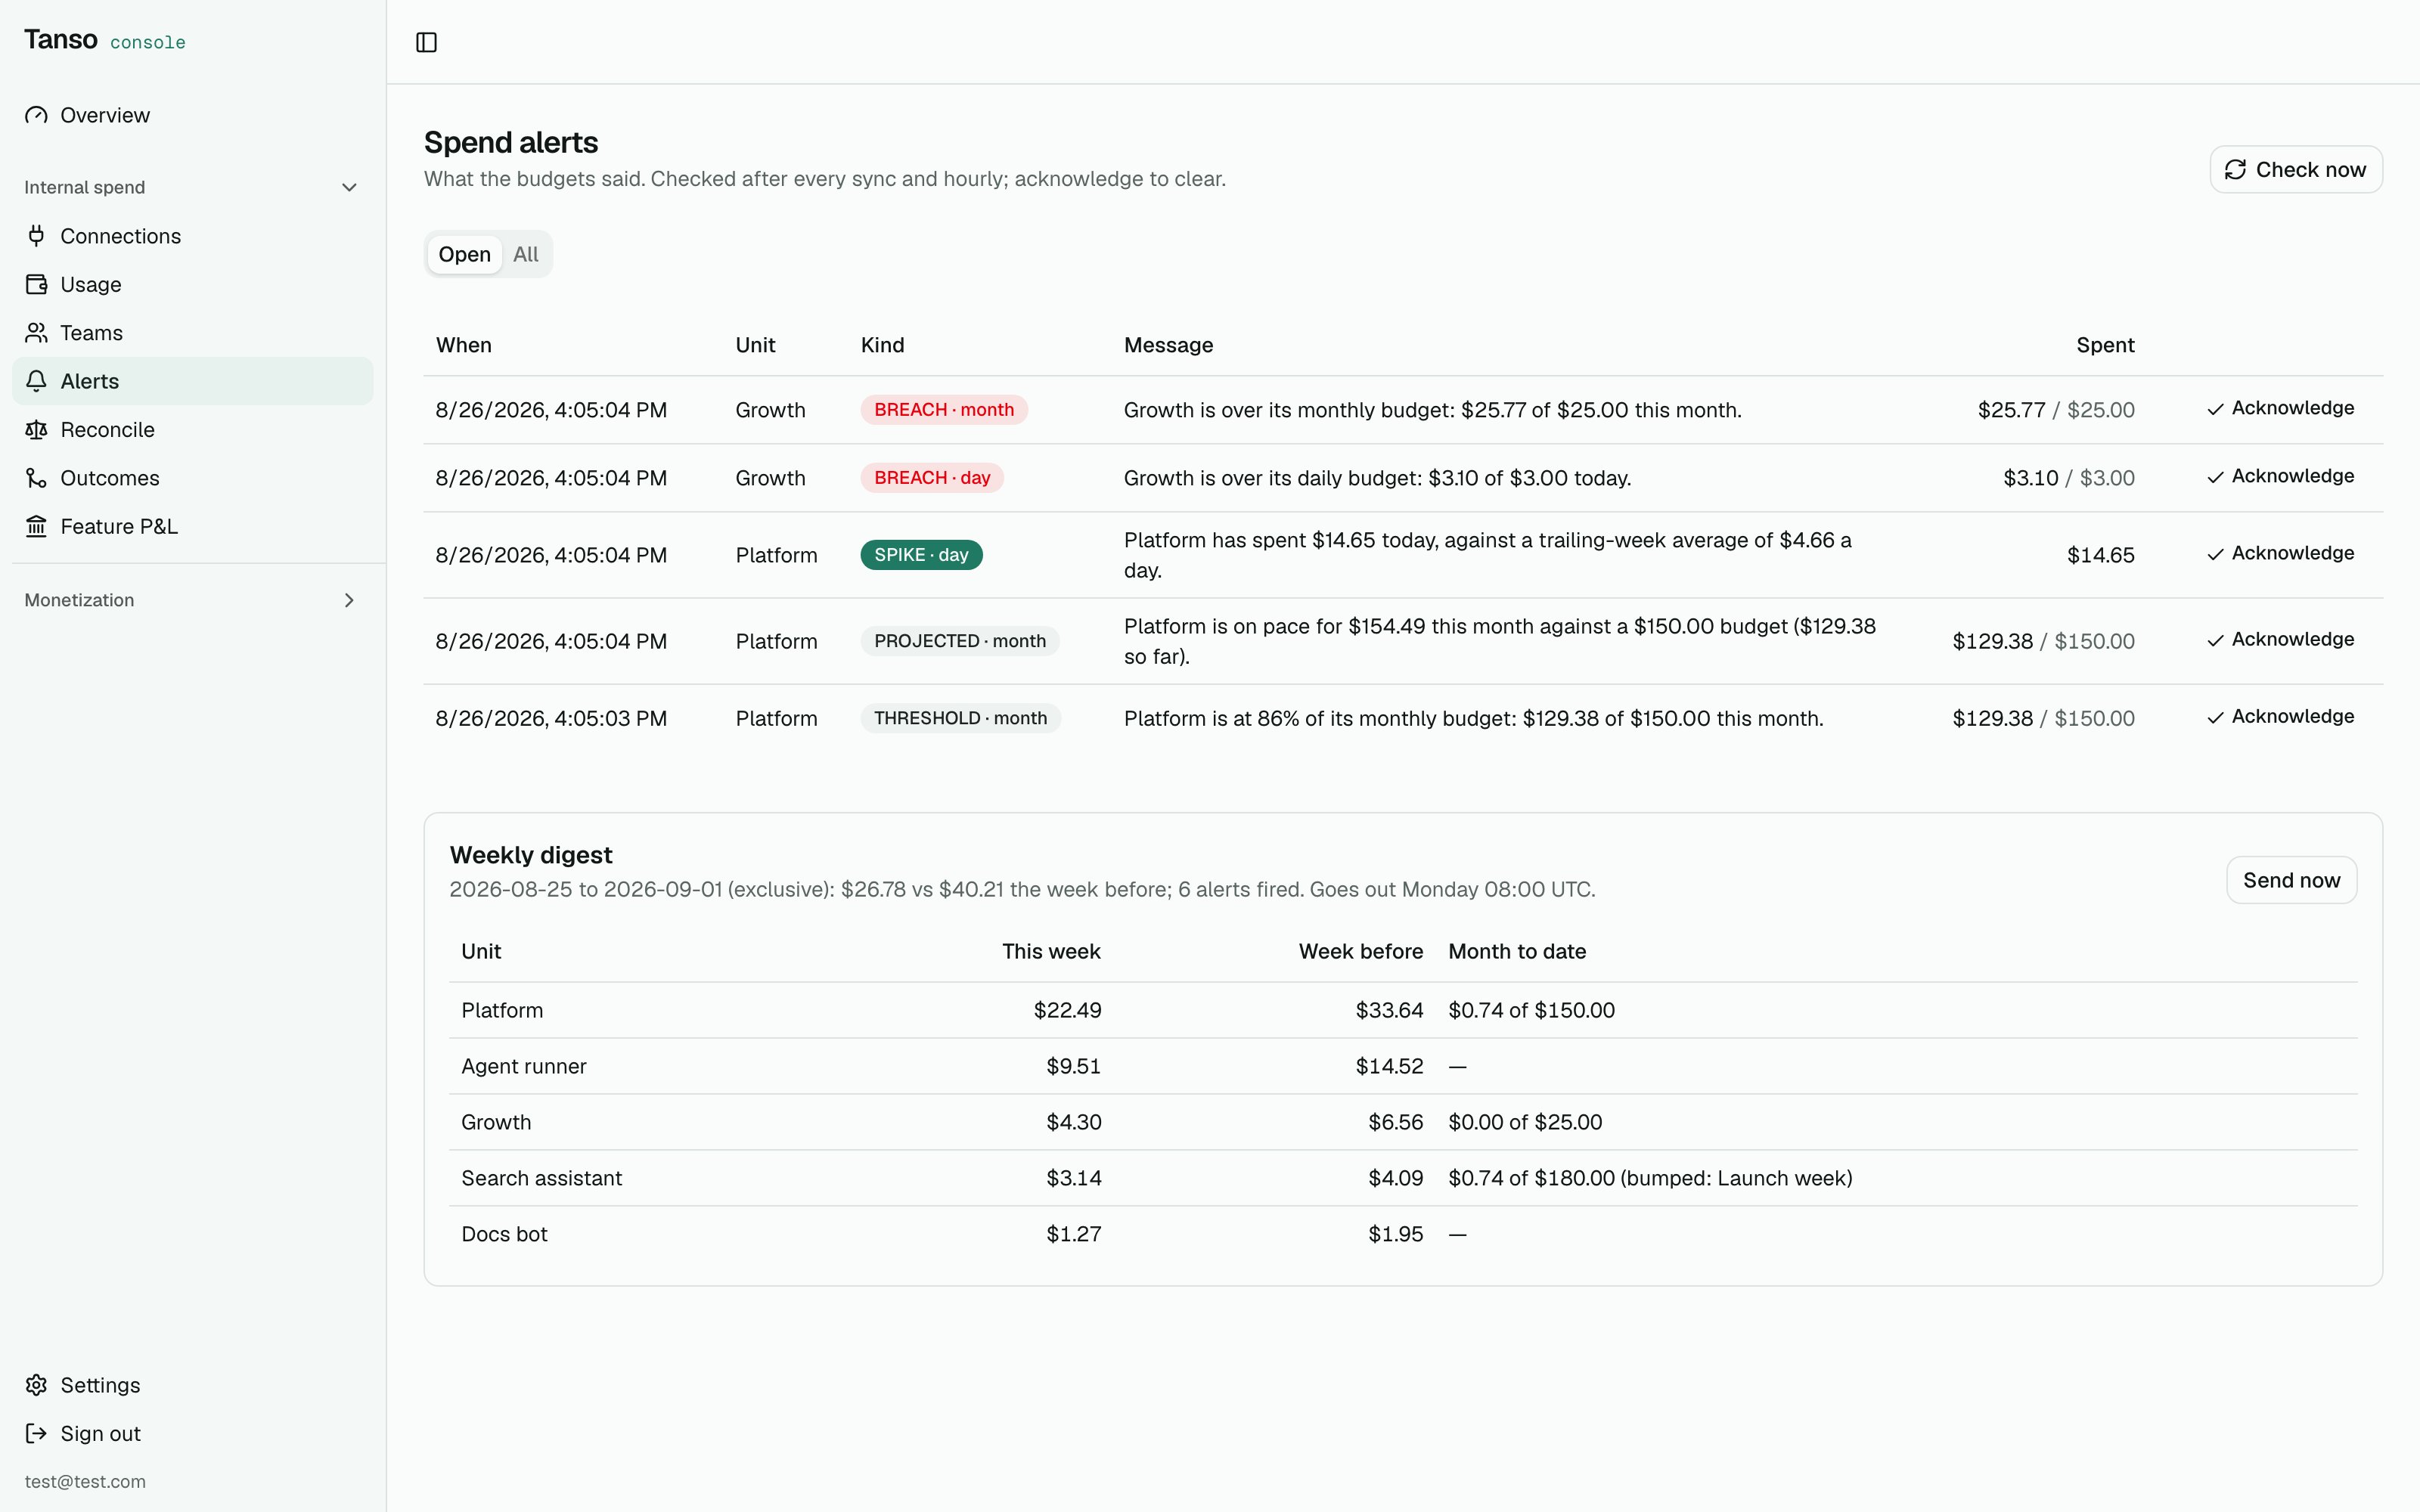Click the Sign out arrow icon
Viewport: 2420px width, 1512px height.
36,1433
